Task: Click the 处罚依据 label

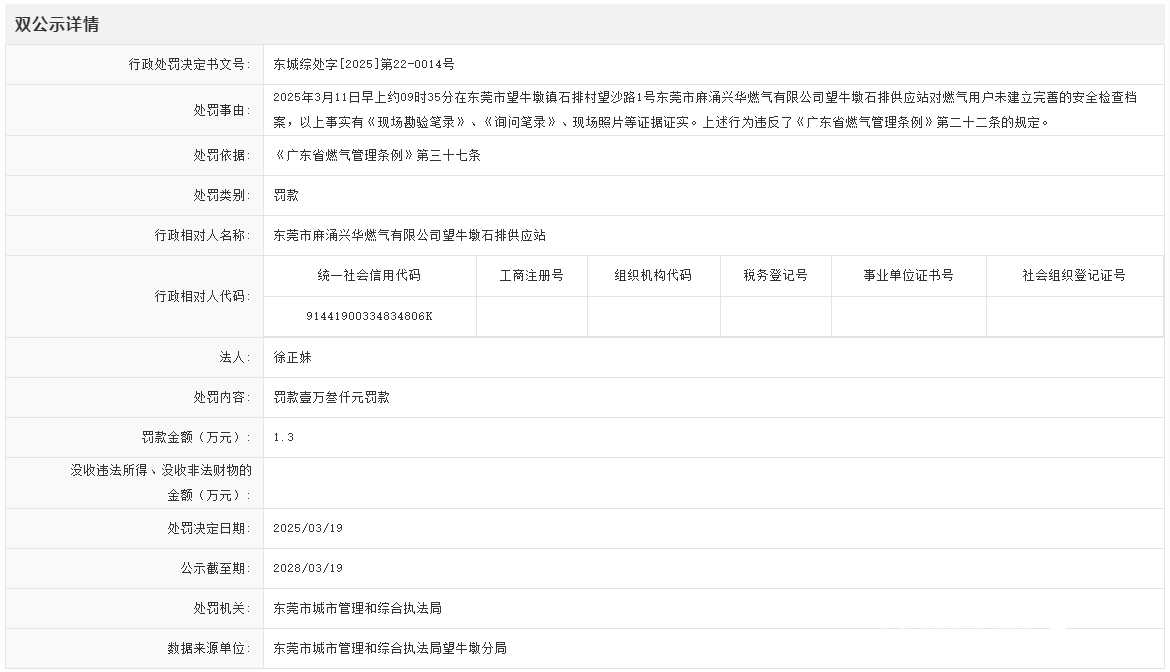Action: [222, 155]
